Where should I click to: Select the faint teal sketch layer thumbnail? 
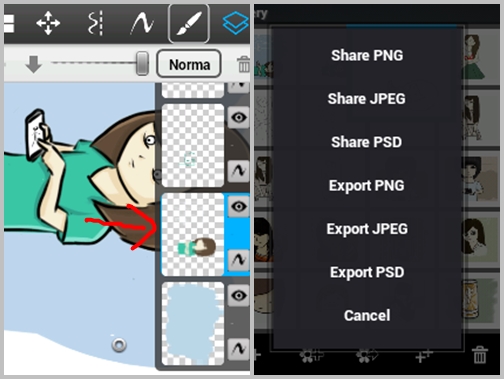(193, 146)
